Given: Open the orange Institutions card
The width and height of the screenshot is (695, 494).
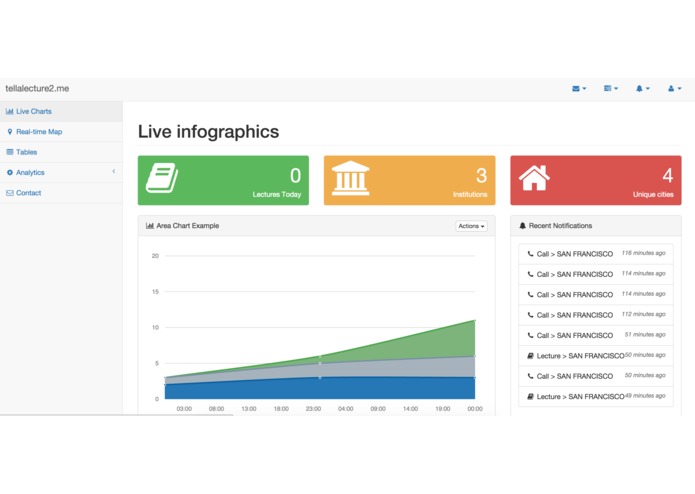Looking at the screenshot, I should pos(410,180).
